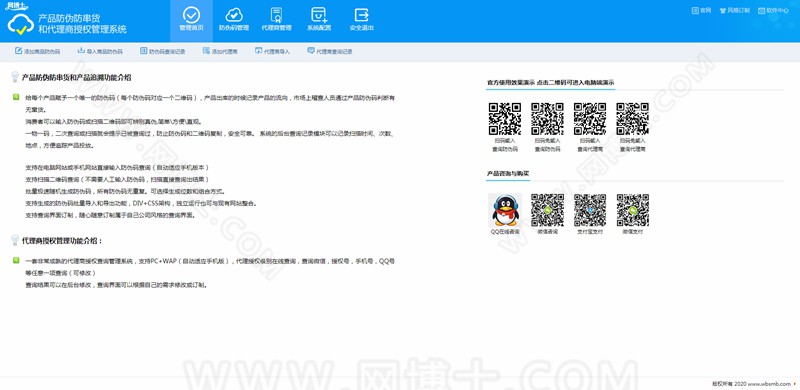Click the 添加商品防伪码 toolbar item

[x=37, y=52]
